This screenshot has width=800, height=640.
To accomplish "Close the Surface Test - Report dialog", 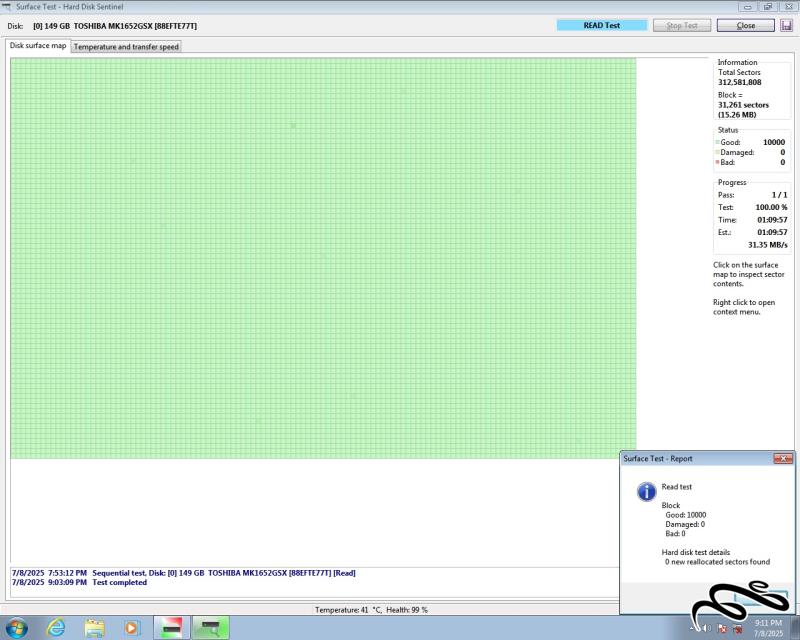I will tap(783, 458).
